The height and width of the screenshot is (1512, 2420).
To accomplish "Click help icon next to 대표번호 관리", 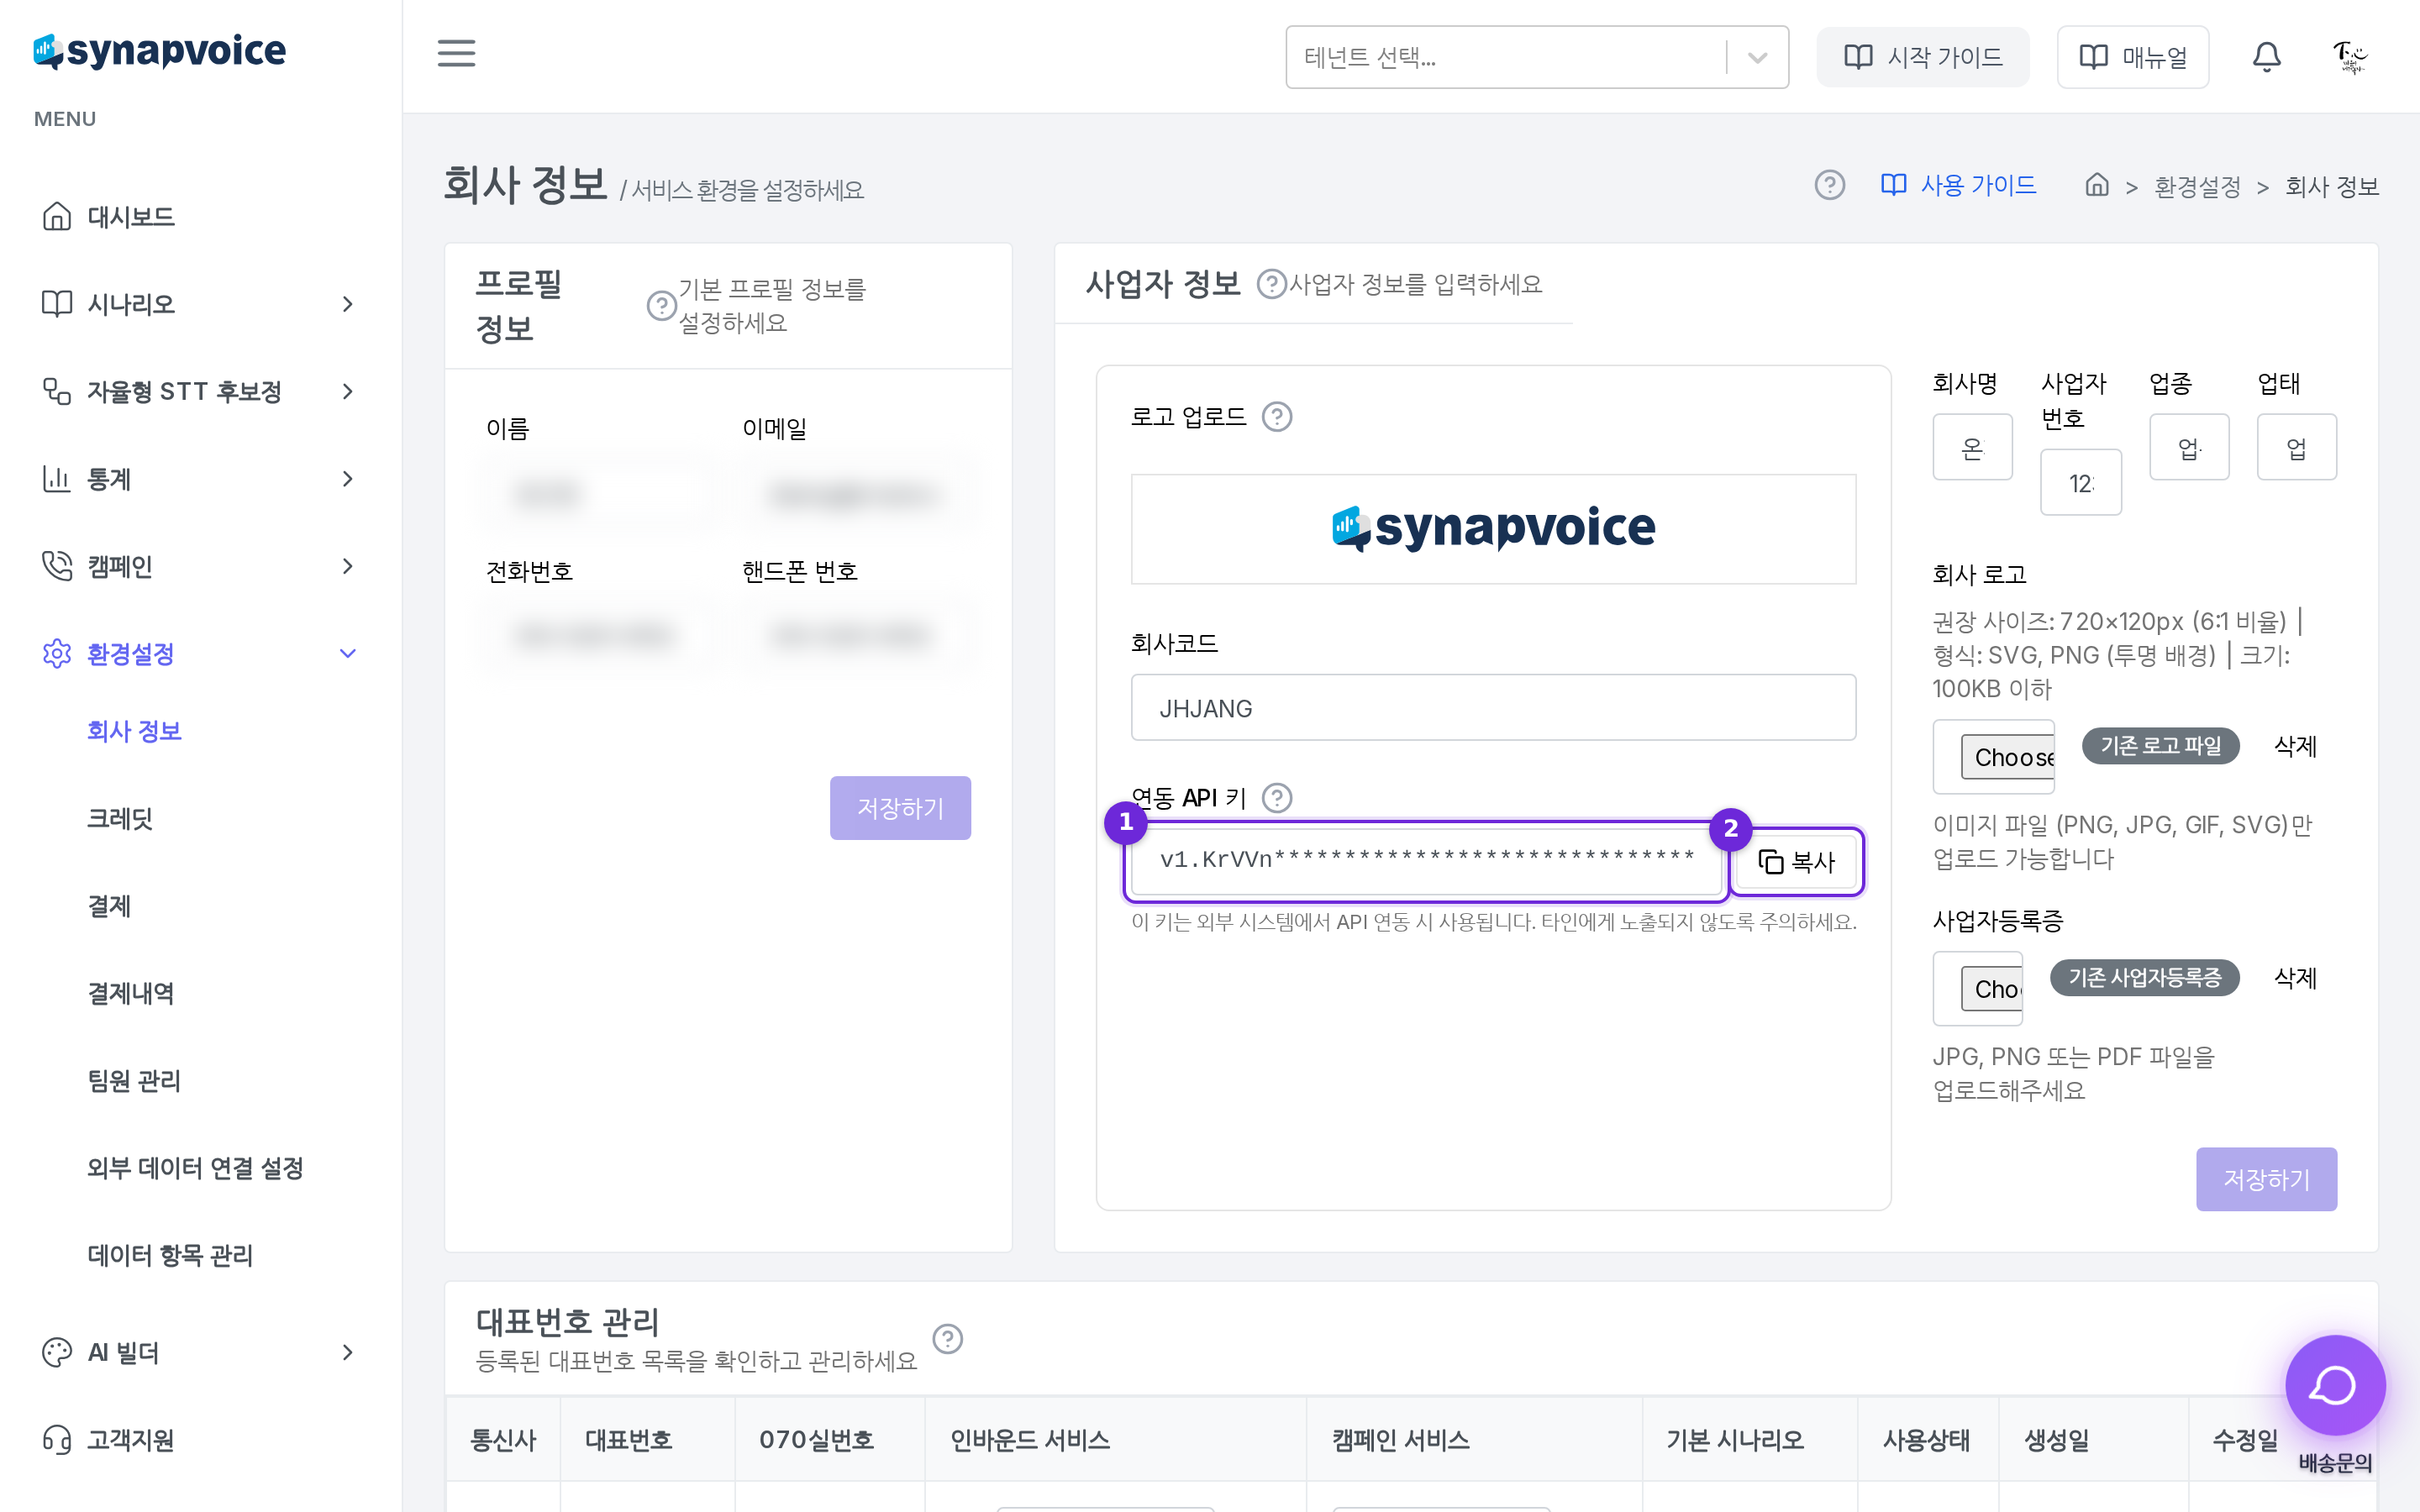I will pyautogui.click(x=947, y=1338).
